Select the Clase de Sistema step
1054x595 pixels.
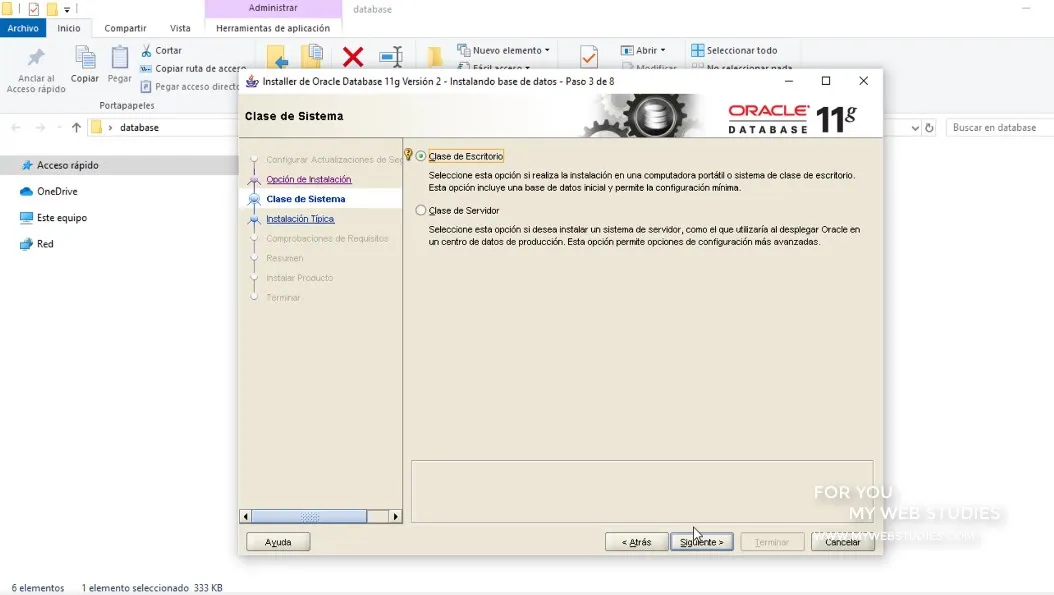(306, 199)
